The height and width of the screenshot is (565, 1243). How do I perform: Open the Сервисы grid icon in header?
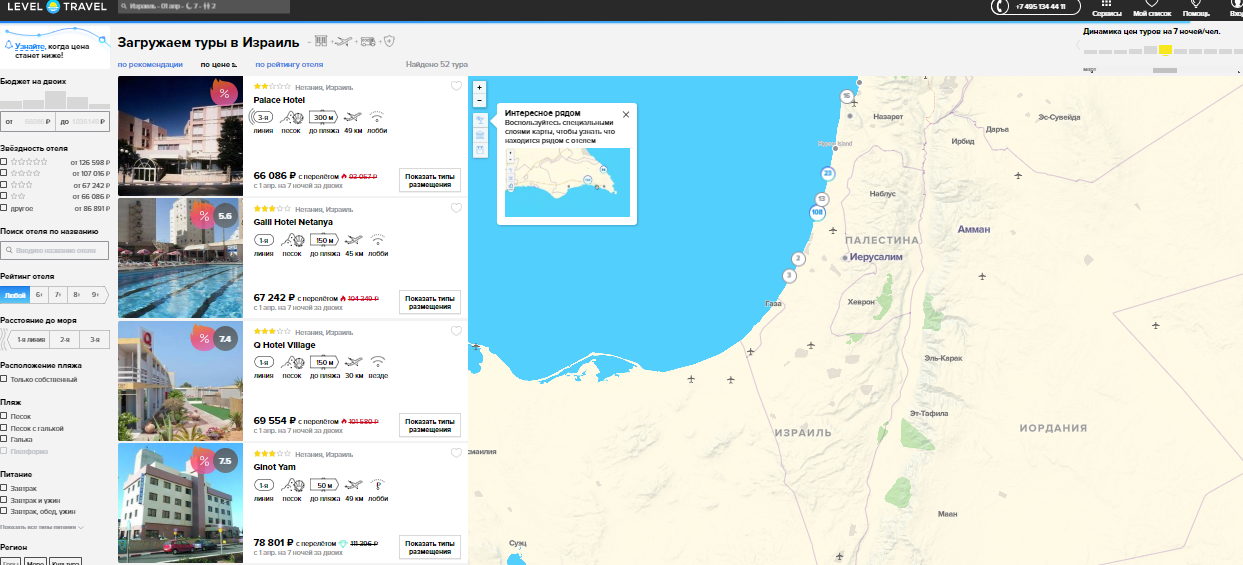tap(1106, 7)
